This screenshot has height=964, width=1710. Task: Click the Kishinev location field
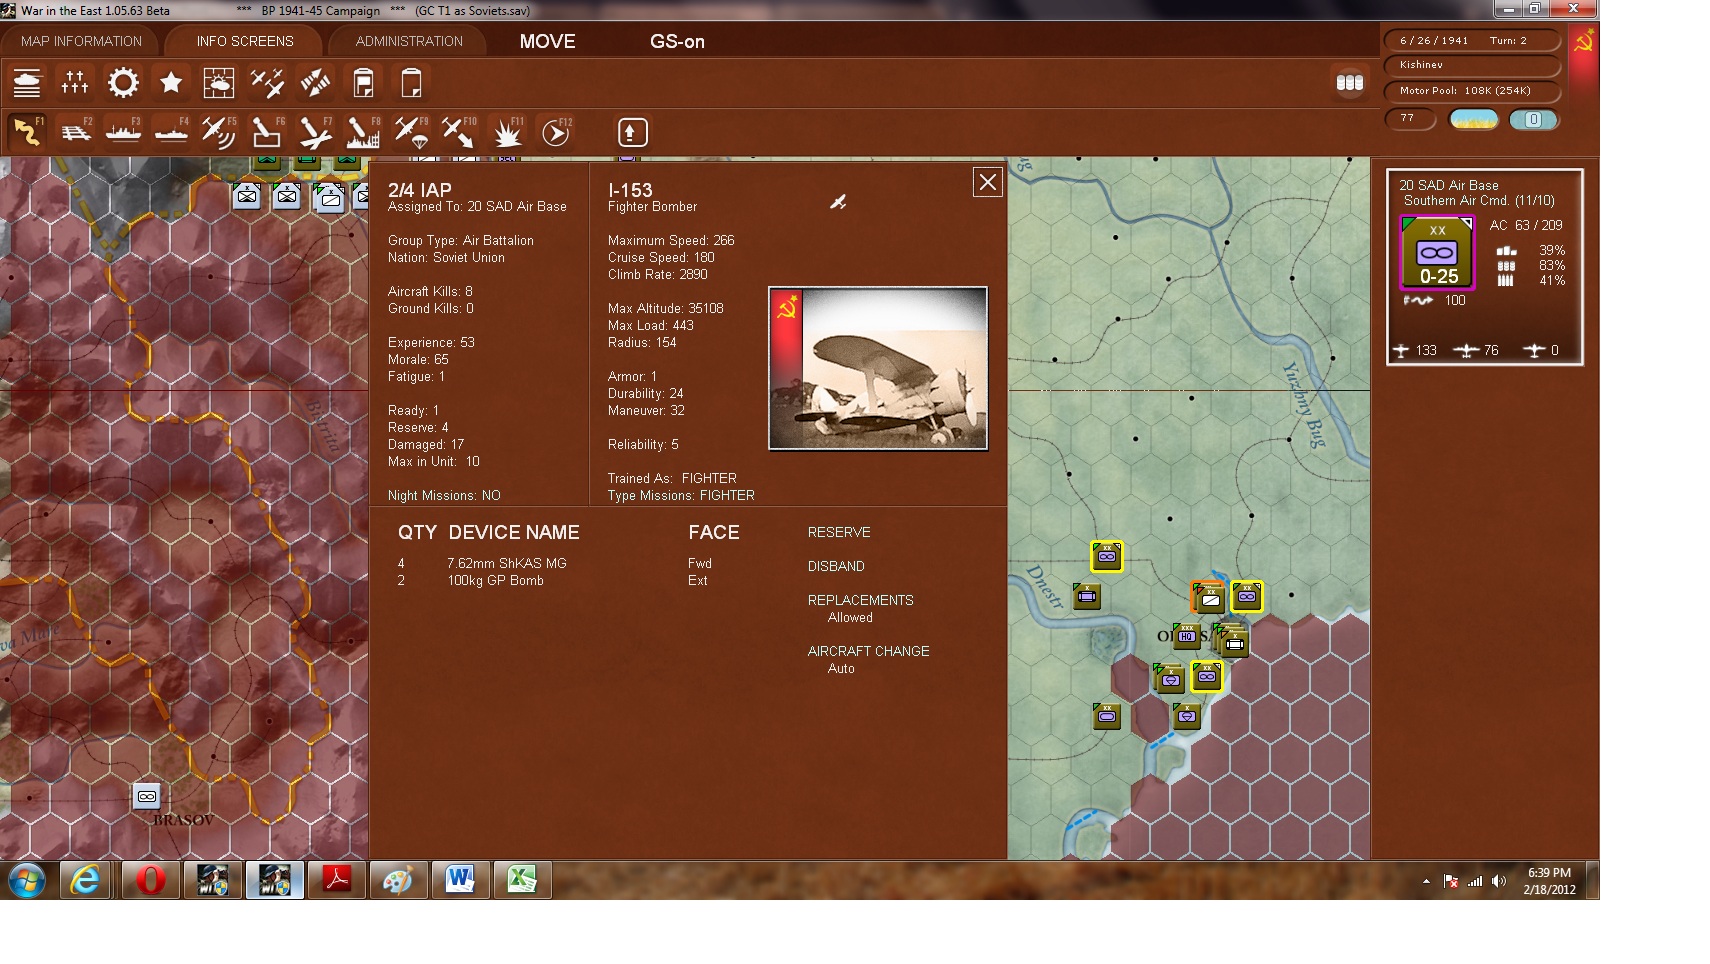(1472, 65)
